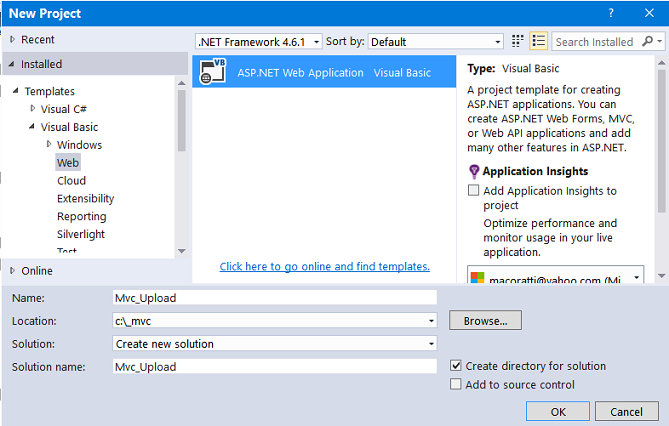Collapse the Templates tree node
669x426 pixels.
click(16, 90)
